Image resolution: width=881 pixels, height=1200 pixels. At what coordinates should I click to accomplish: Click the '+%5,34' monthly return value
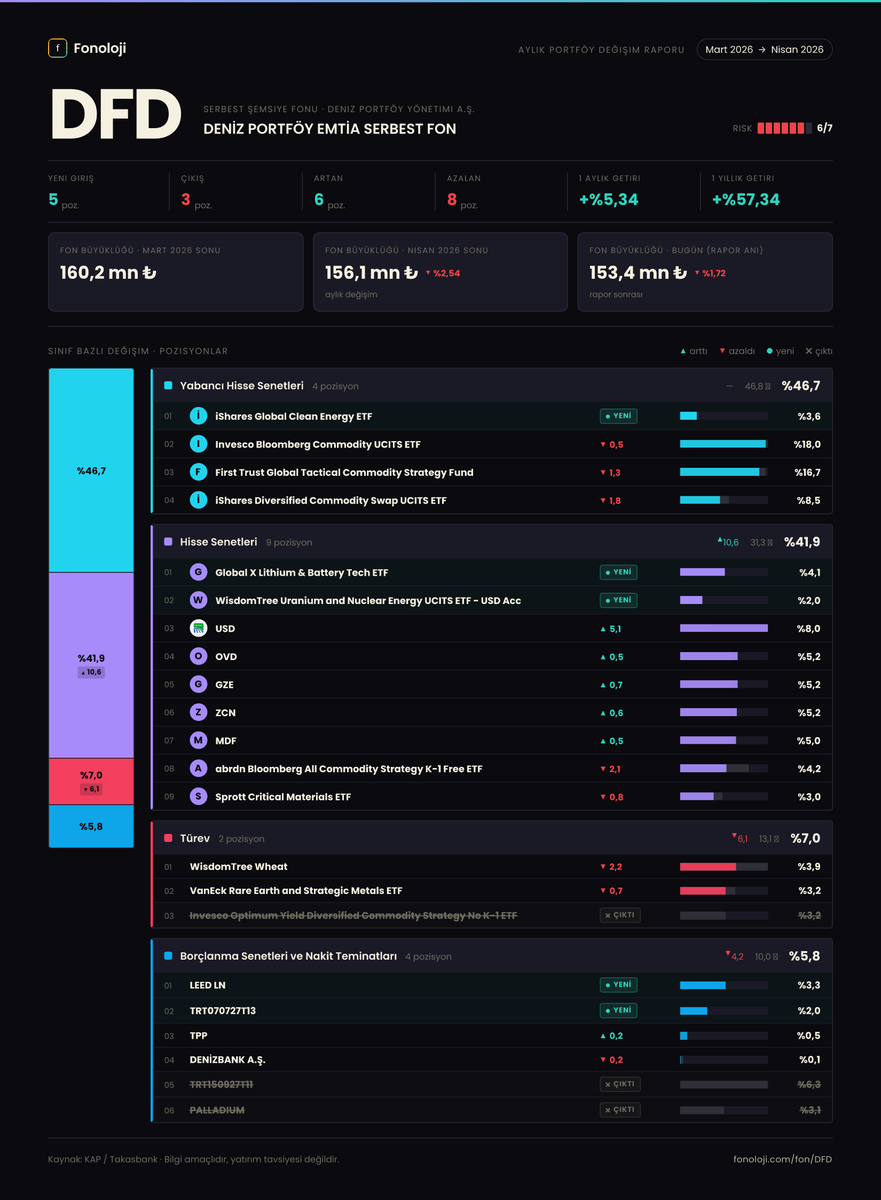tap(609, 199)
